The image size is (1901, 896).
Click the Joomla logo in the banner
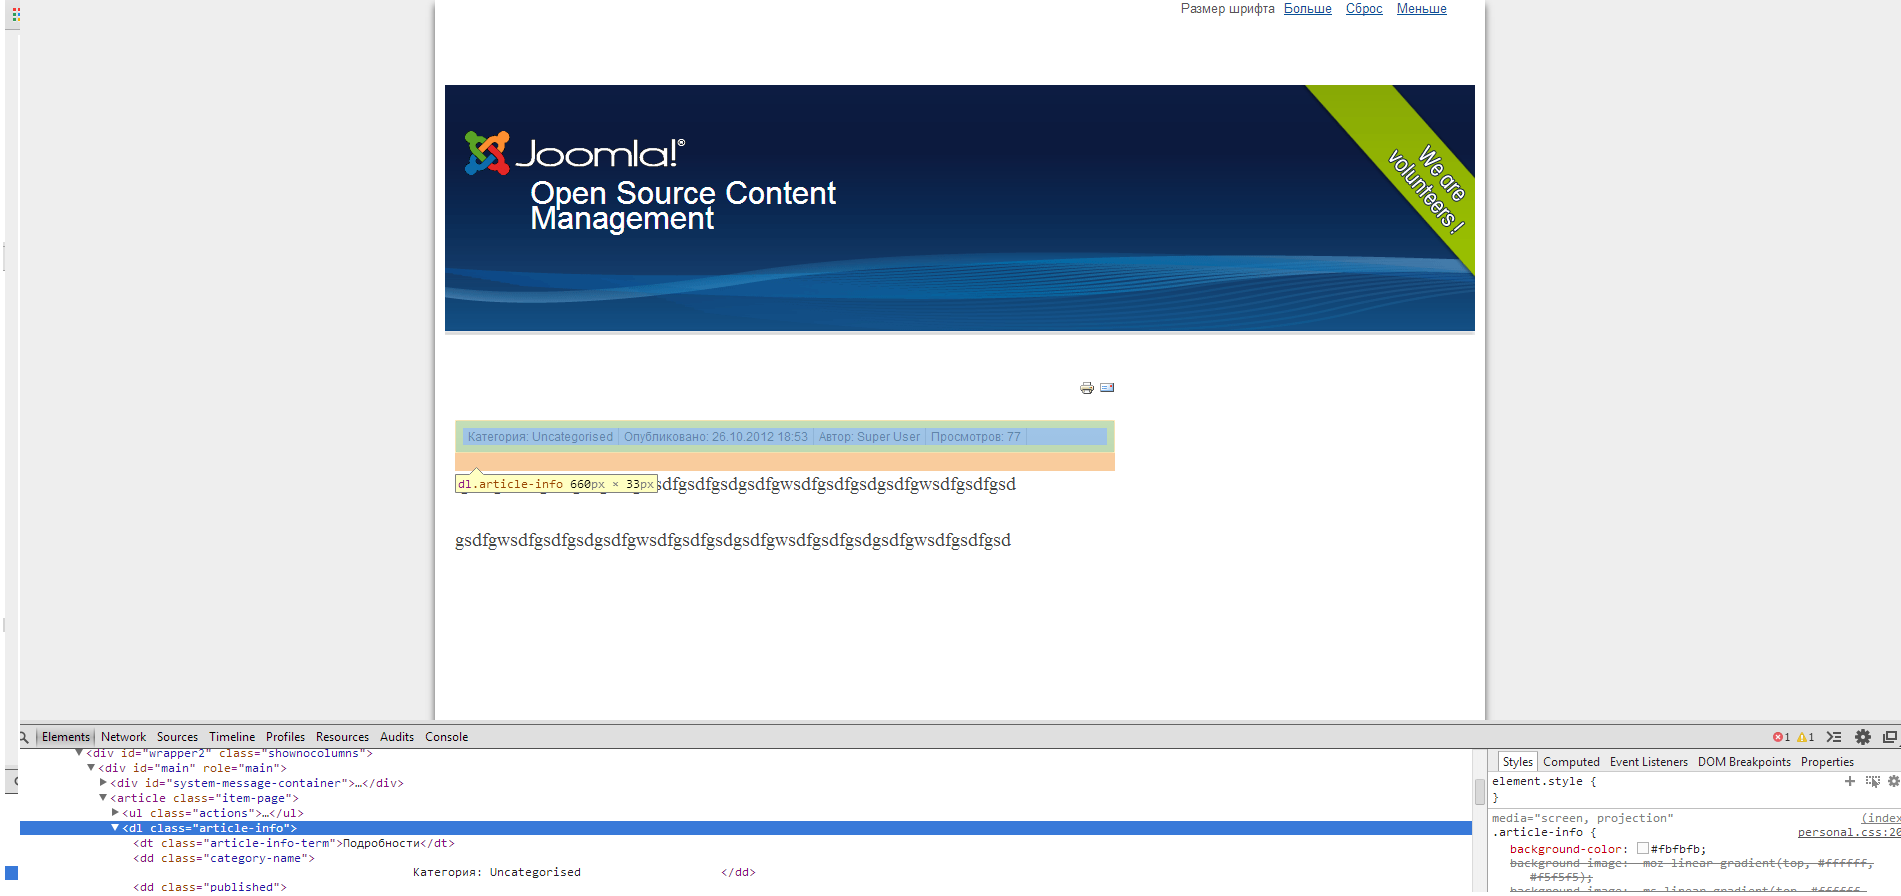pos(575,153)
